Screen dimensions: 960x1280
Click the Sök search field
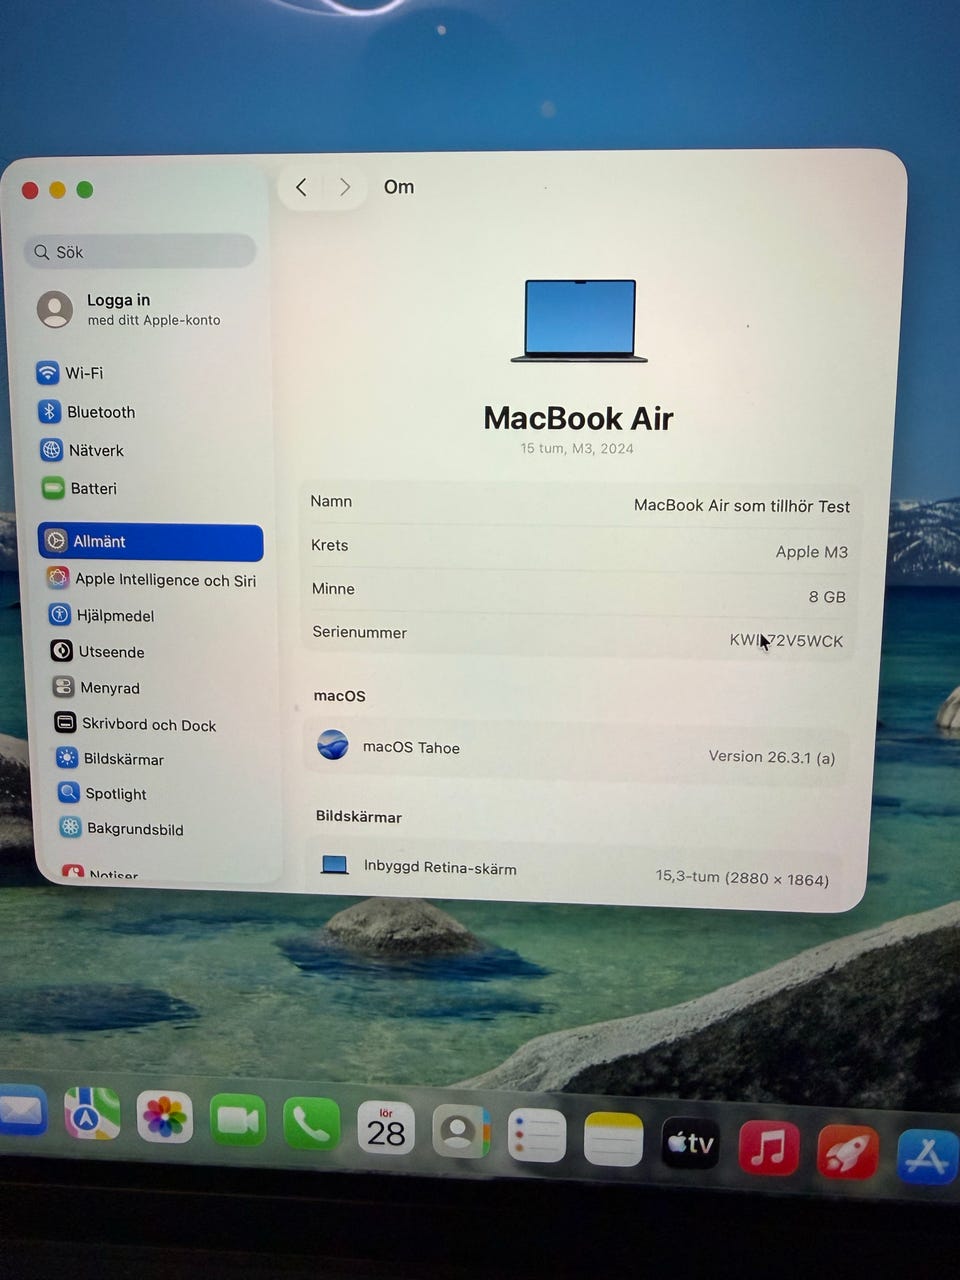(140, 251)
